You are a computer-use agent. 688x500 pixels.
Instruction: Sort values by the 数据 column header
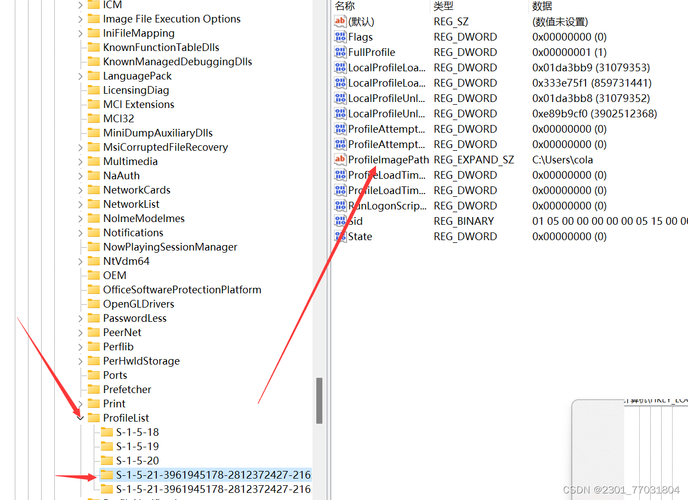click(x=542, y=6)
